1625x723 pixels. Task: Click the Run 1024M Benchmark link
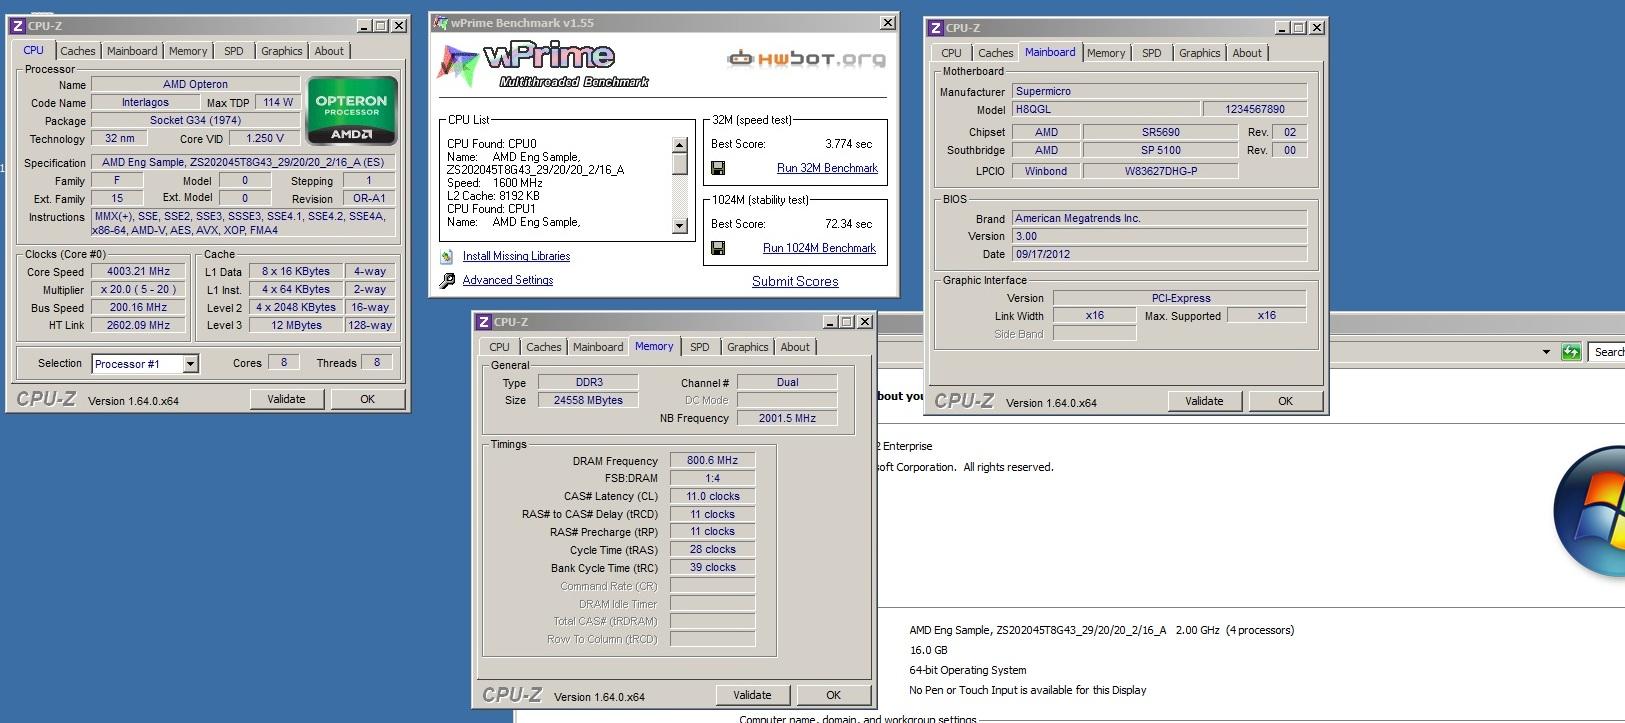(x=819, y=248)
